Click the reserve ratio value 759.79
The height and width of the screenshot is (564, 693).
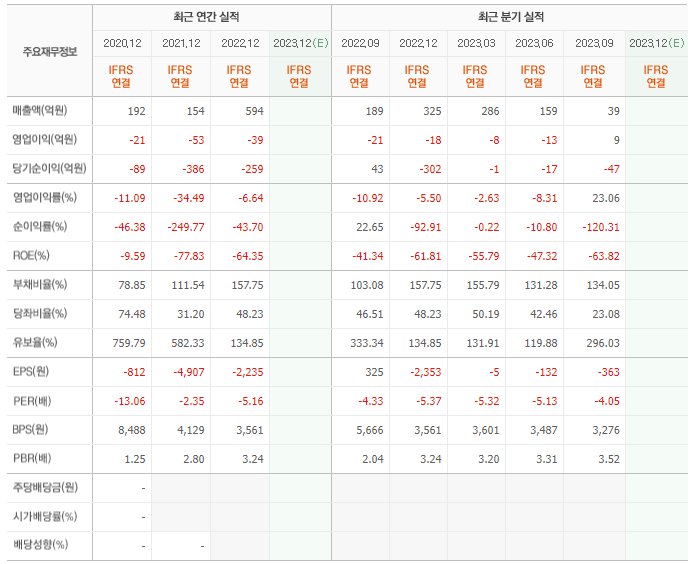click(x=129, y=343)
